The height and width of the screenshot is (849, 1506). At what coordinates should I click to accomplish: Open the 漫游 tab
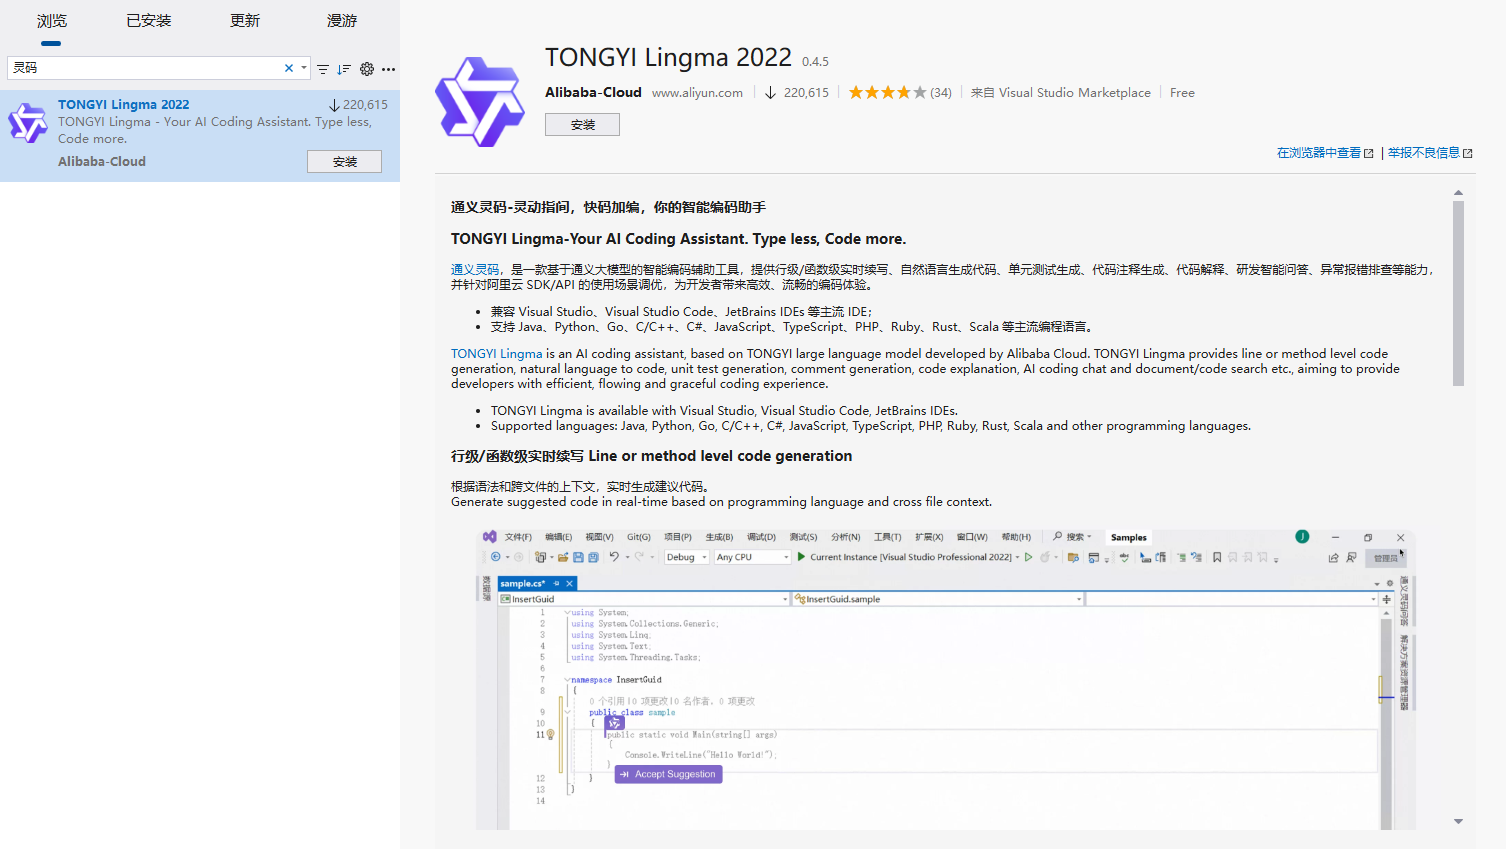342,21
